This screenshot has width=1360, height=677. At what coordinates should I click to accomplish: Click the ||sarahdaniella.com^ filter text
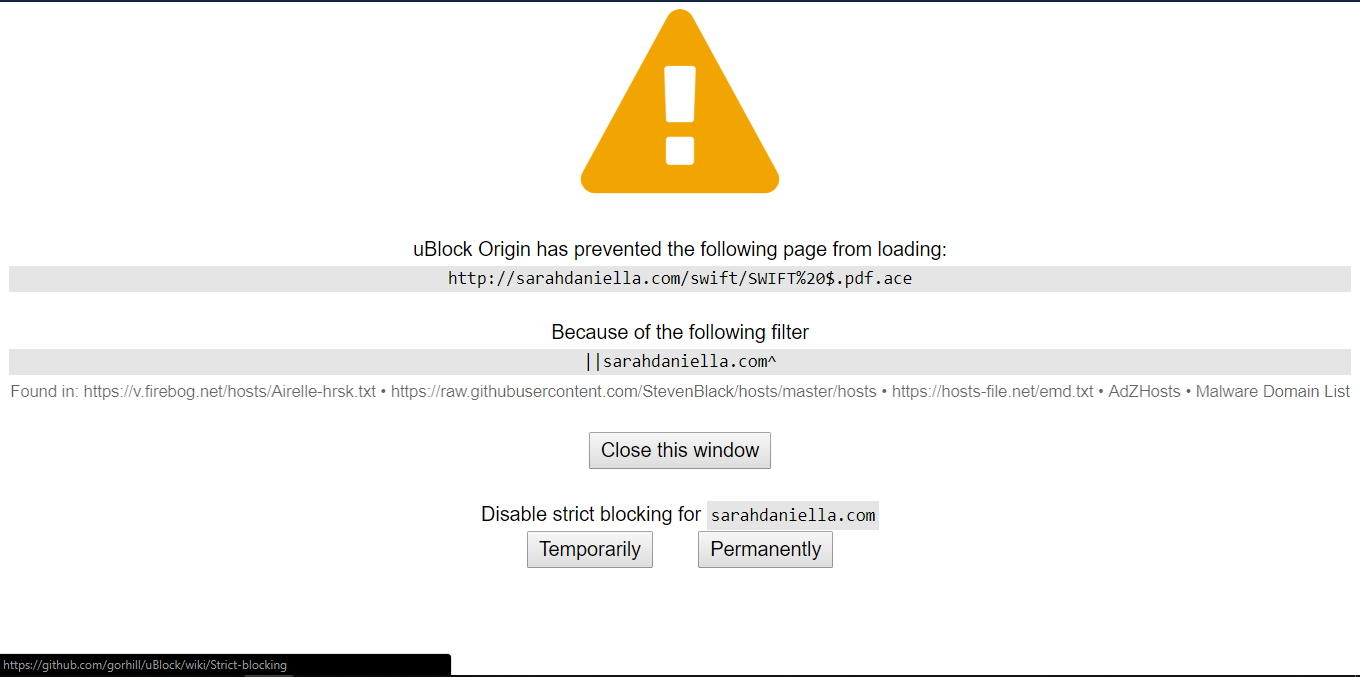point(680,362)
